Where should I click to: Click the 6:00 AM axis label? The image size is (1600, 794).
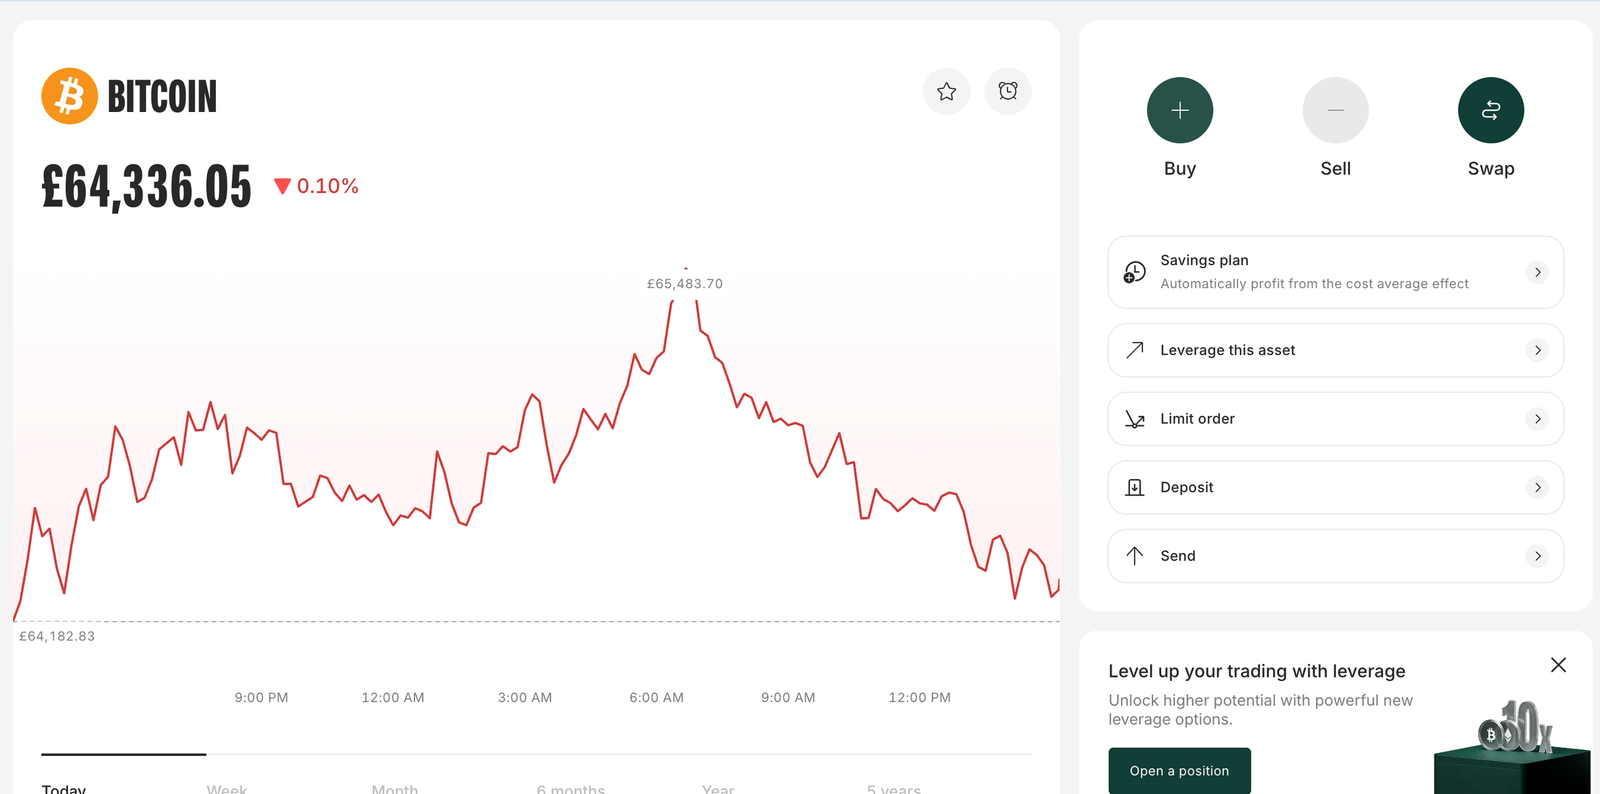coord(656,698)
